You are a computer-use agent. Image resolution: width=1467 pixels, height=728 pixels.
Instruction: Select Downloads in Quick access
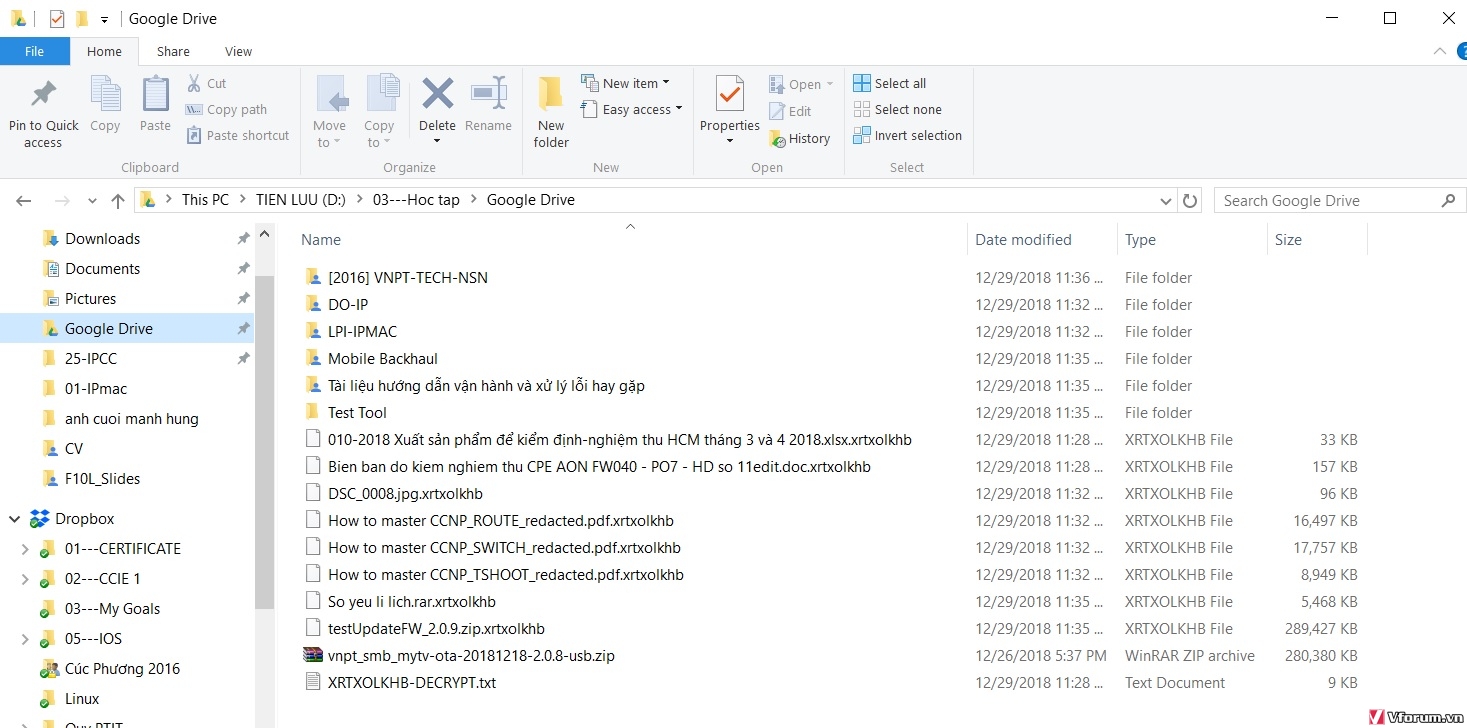pos(102,238)
